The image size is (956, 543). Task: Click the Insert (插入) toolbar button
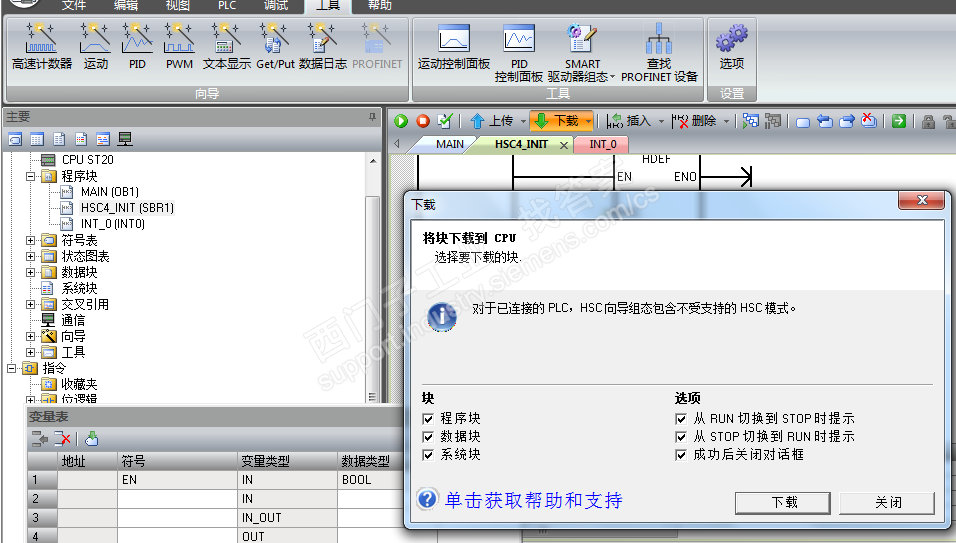[629, 121]
